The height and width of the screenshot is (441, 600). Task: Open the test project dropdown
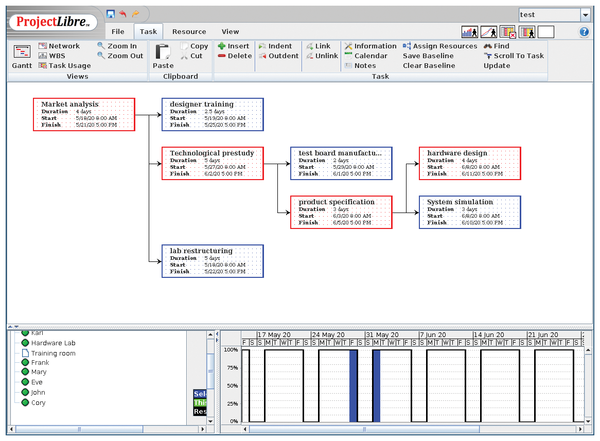click(x=585, y=15)
